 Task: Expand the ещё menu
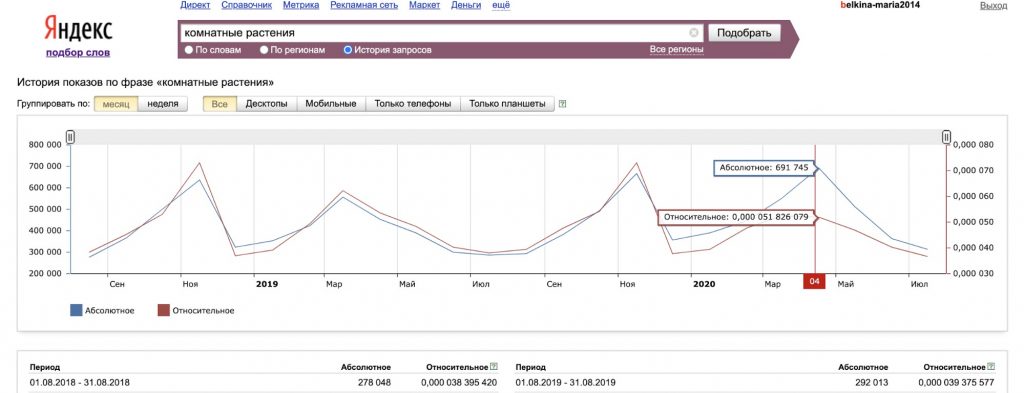(501, 5)
